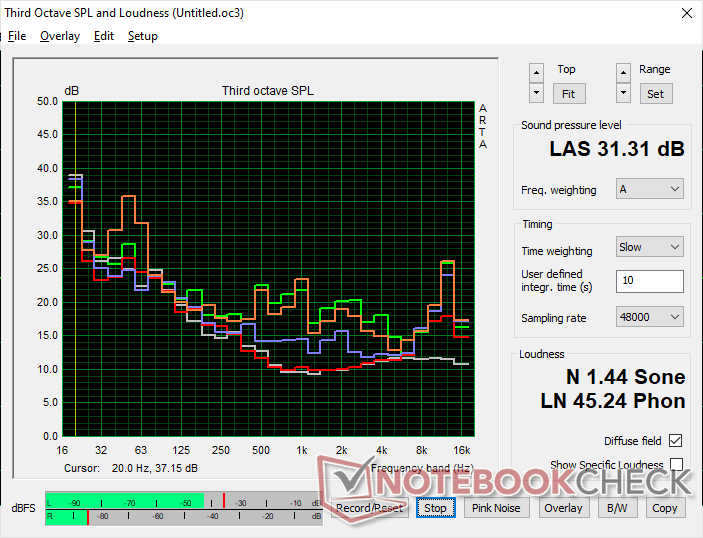
Task: Click the Top down arrow
Action: (536, 93)
